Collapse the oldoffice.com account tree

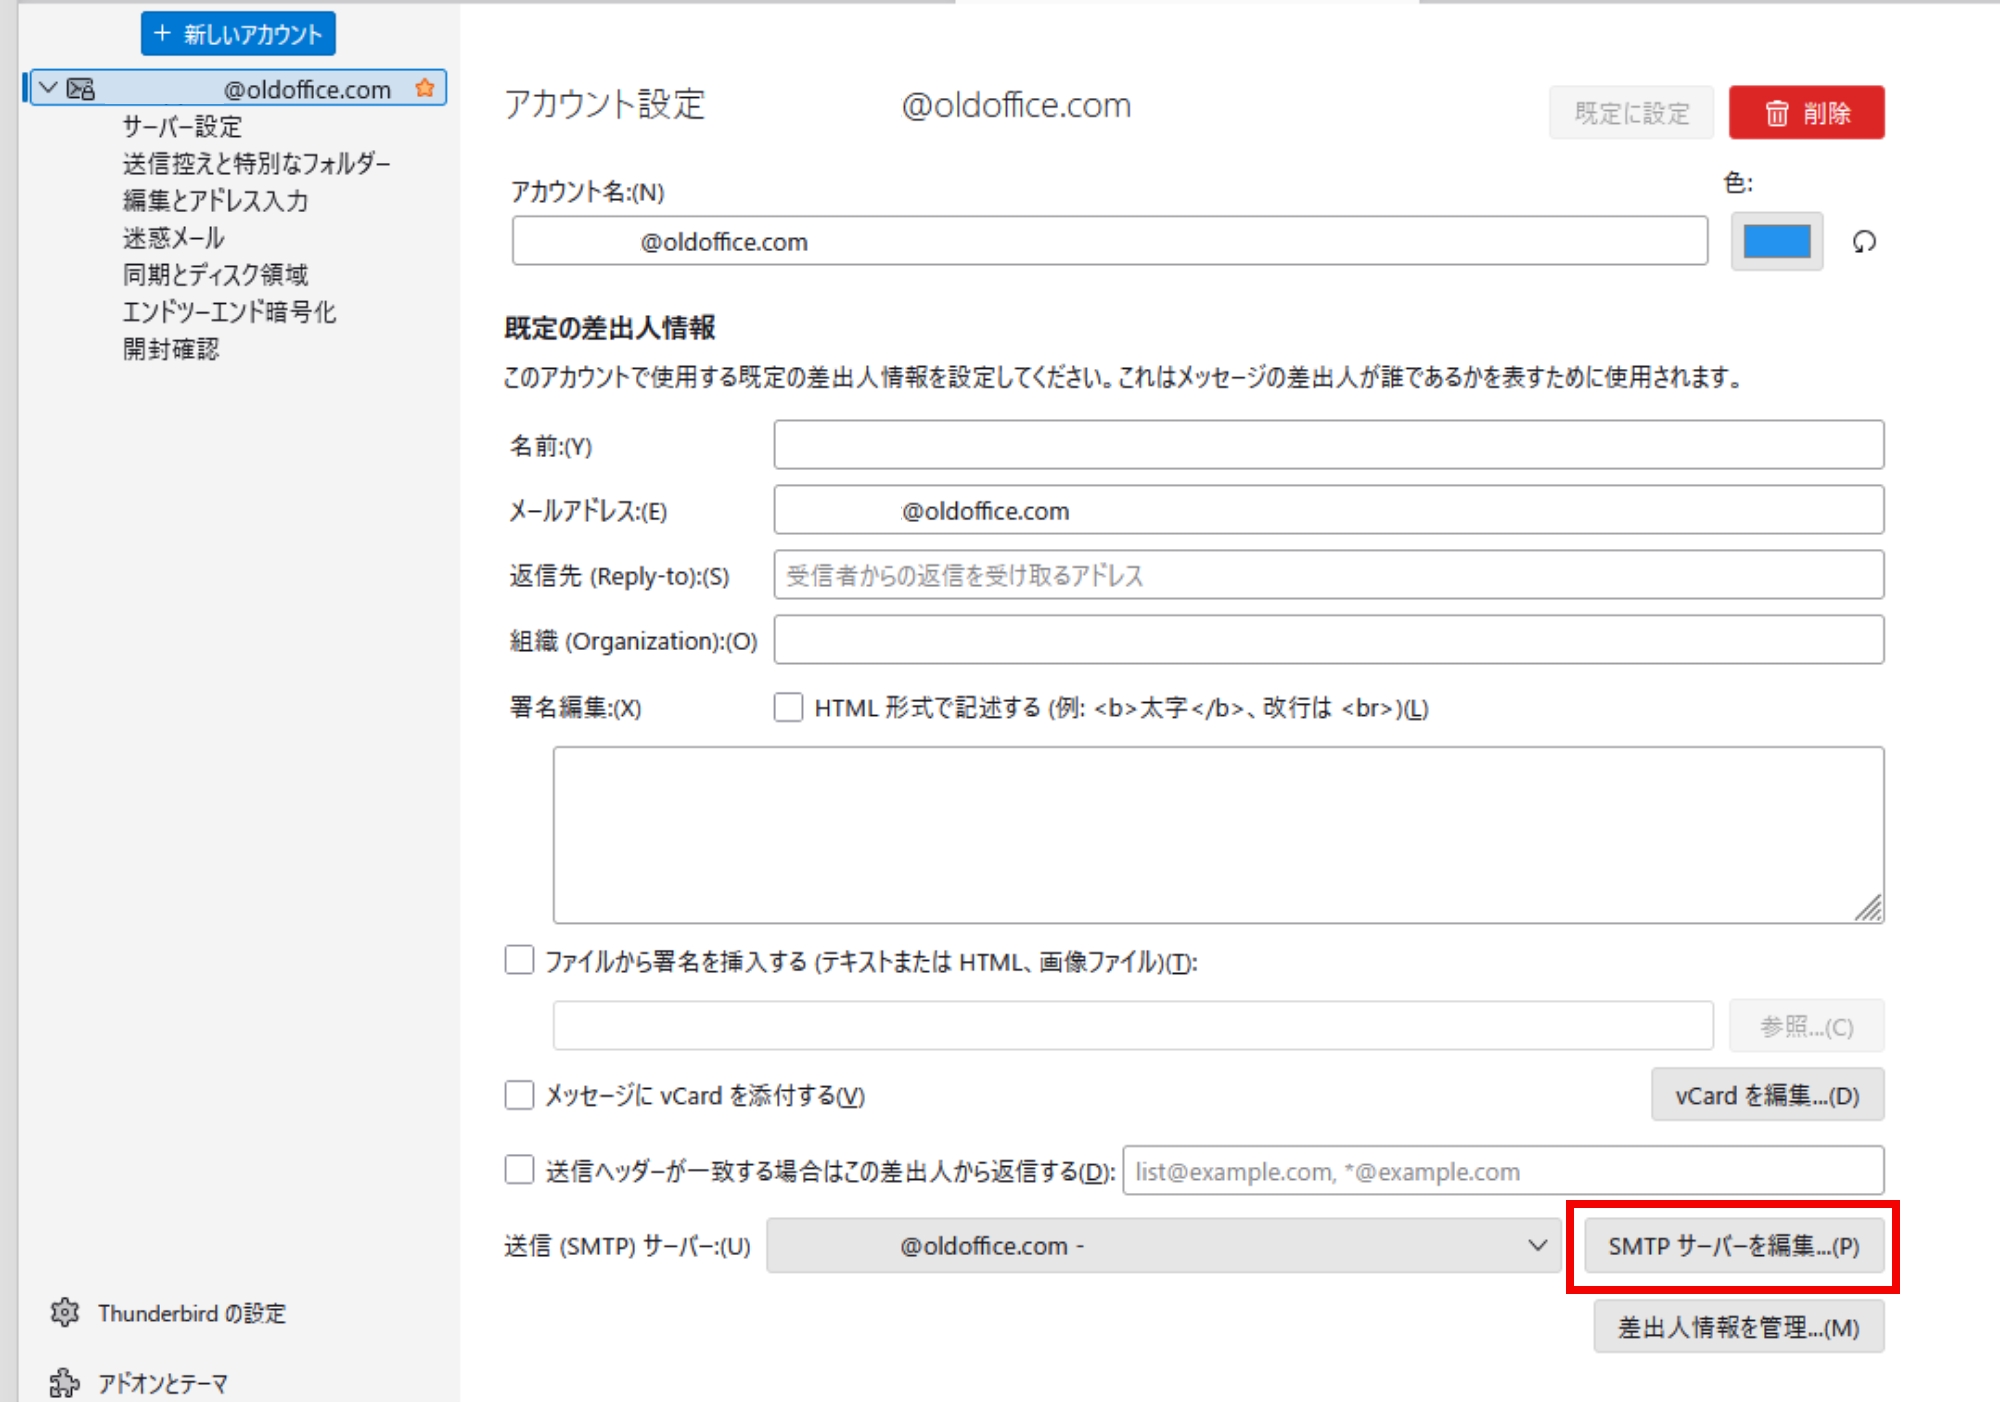point(48,88)
